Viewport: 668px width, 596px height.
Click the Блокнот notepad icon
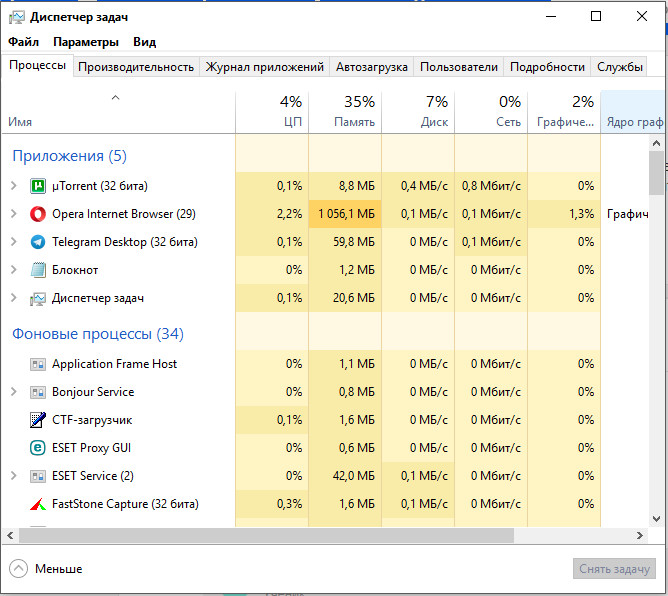[x=38, y=270]
